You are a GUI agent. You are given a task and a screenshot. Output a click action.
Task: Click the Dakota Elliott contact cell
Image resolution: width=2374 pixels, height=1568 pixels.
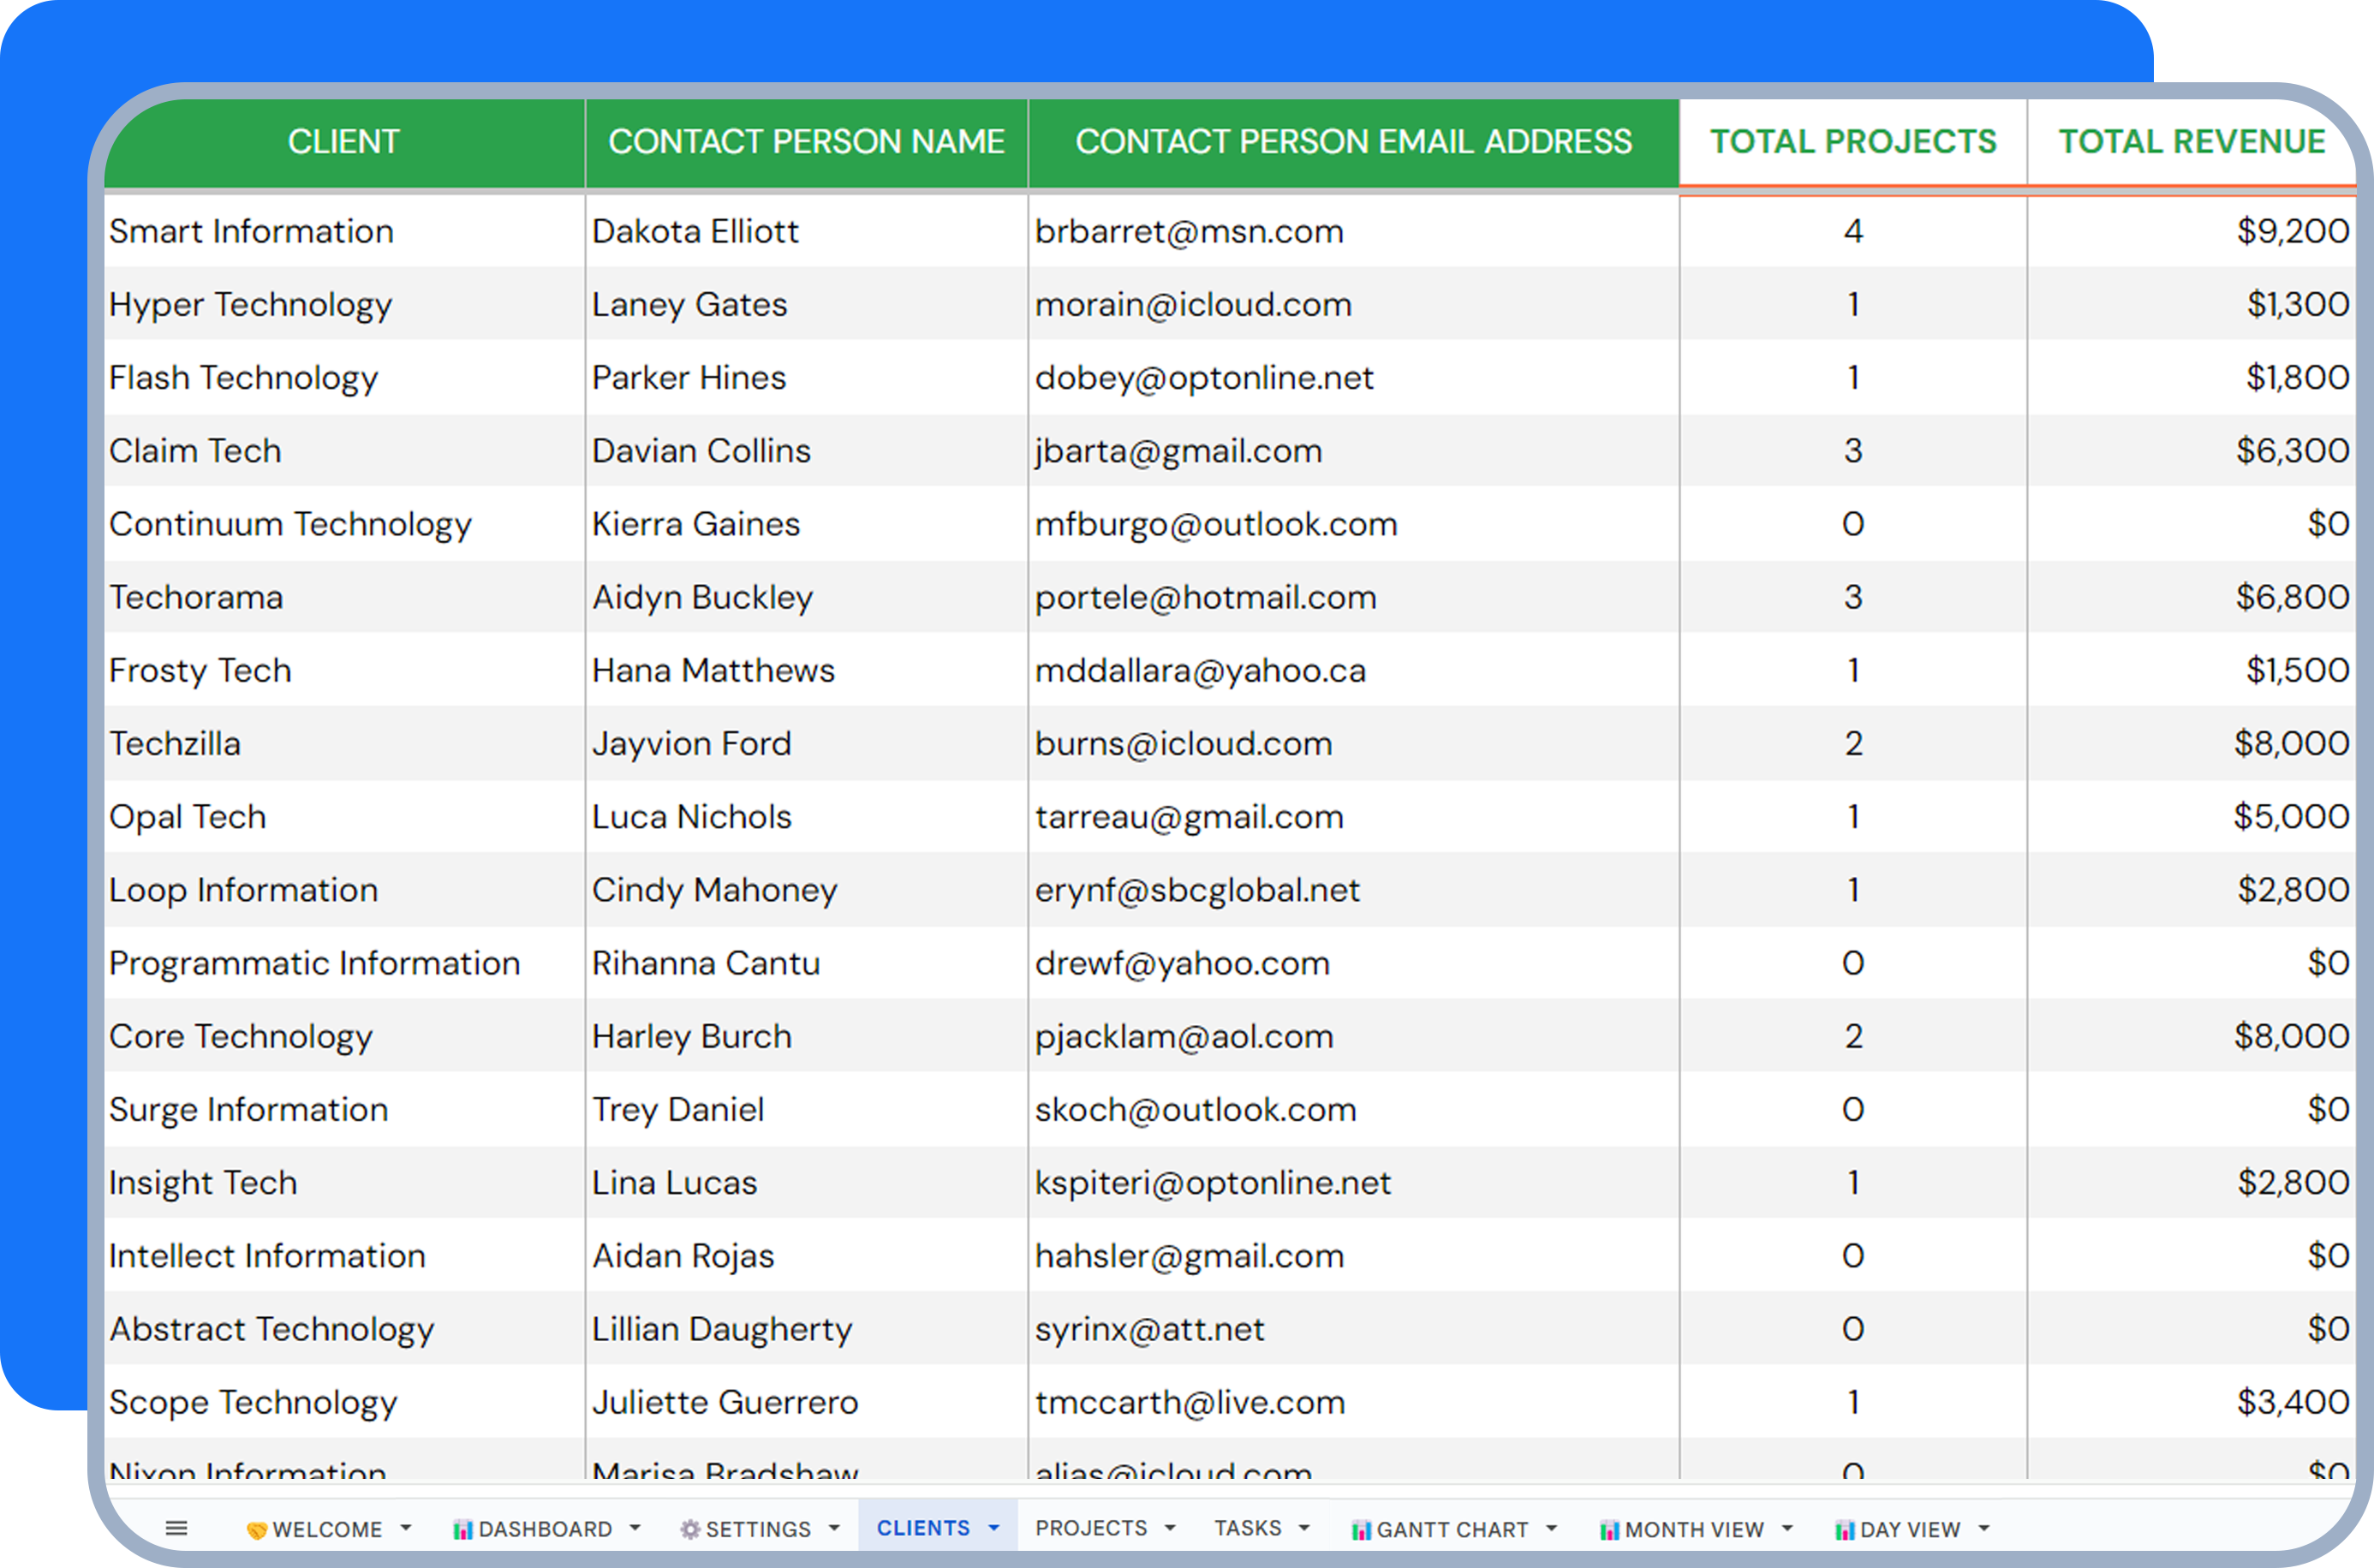click(x=806, y=231)
